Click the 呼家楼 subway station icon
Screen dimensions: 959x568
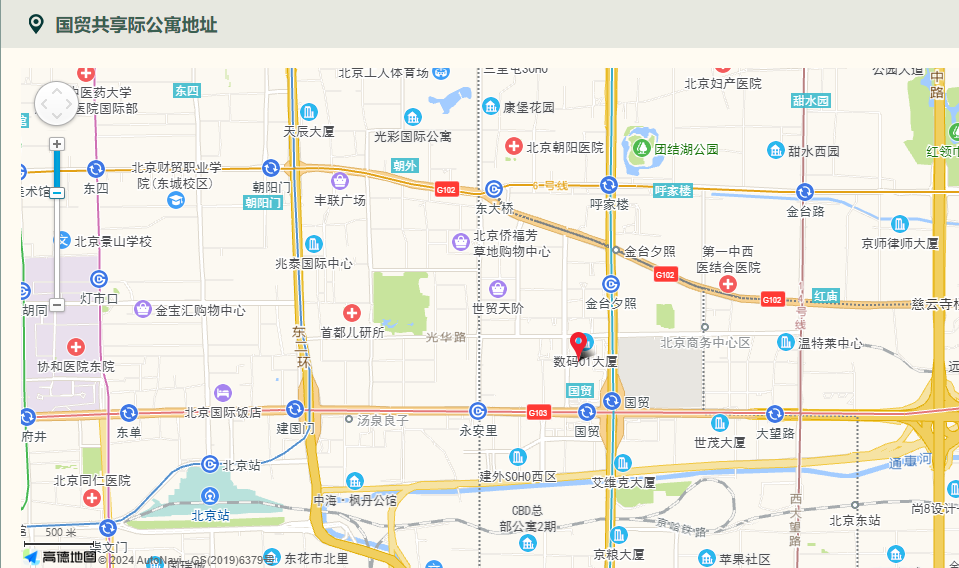point(609,185)
